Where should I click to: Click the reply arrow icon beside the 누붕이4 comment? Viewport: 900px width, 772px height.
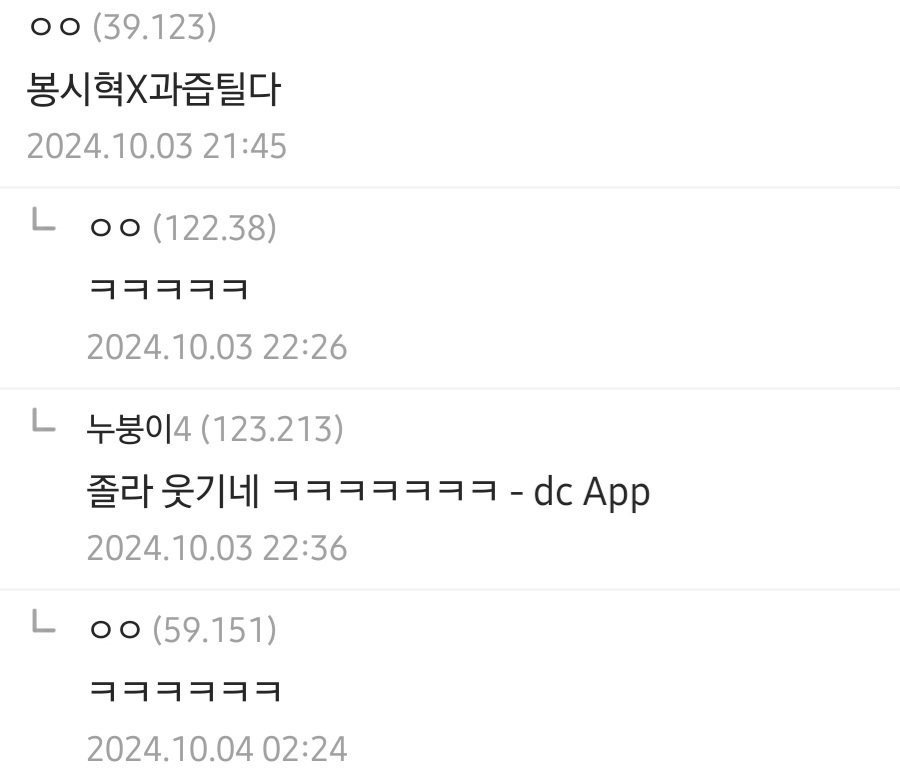[44, 420]
